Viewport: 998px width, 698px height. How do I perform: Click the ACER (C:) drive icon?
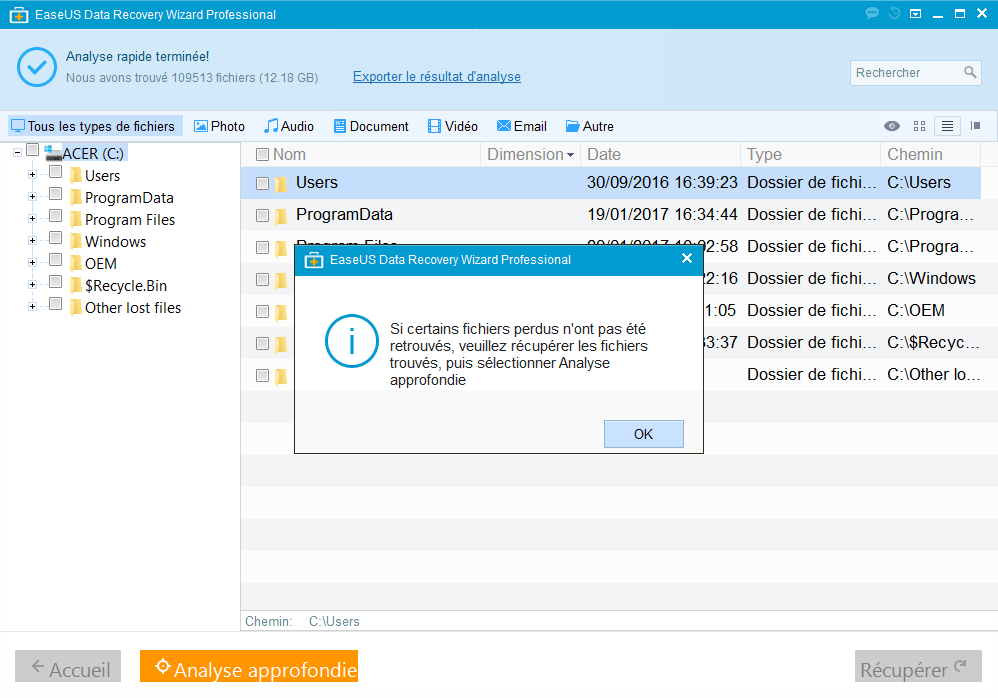pyautogui.click(x=52, y=153)
